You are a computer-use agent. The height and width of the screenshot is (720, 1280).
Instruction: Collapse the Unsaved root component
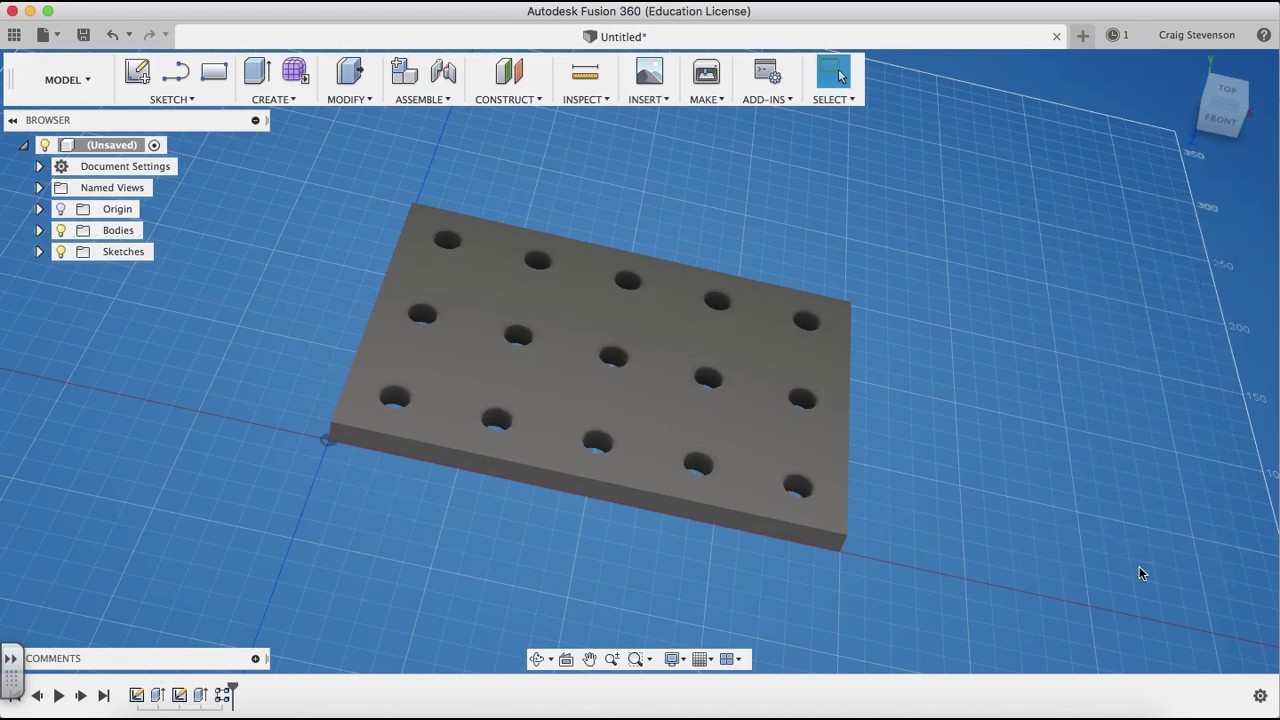pyautogui.click(x=24, y=145)
